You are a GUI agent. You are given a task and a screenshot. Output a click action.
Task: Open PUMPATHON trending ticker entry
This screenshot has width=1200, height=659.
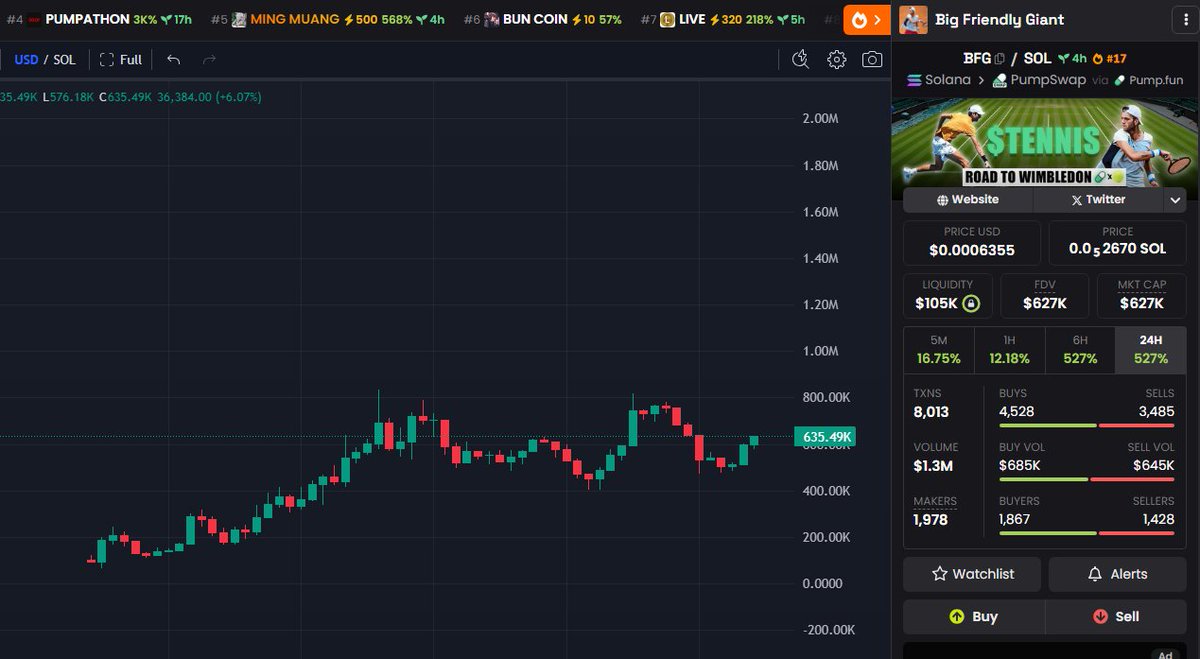99,20
